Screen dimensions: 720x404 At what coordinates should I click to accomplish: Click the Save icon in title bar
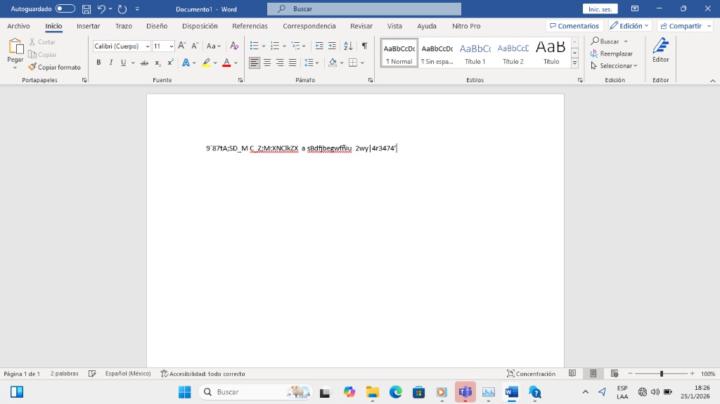coord(87,9)
